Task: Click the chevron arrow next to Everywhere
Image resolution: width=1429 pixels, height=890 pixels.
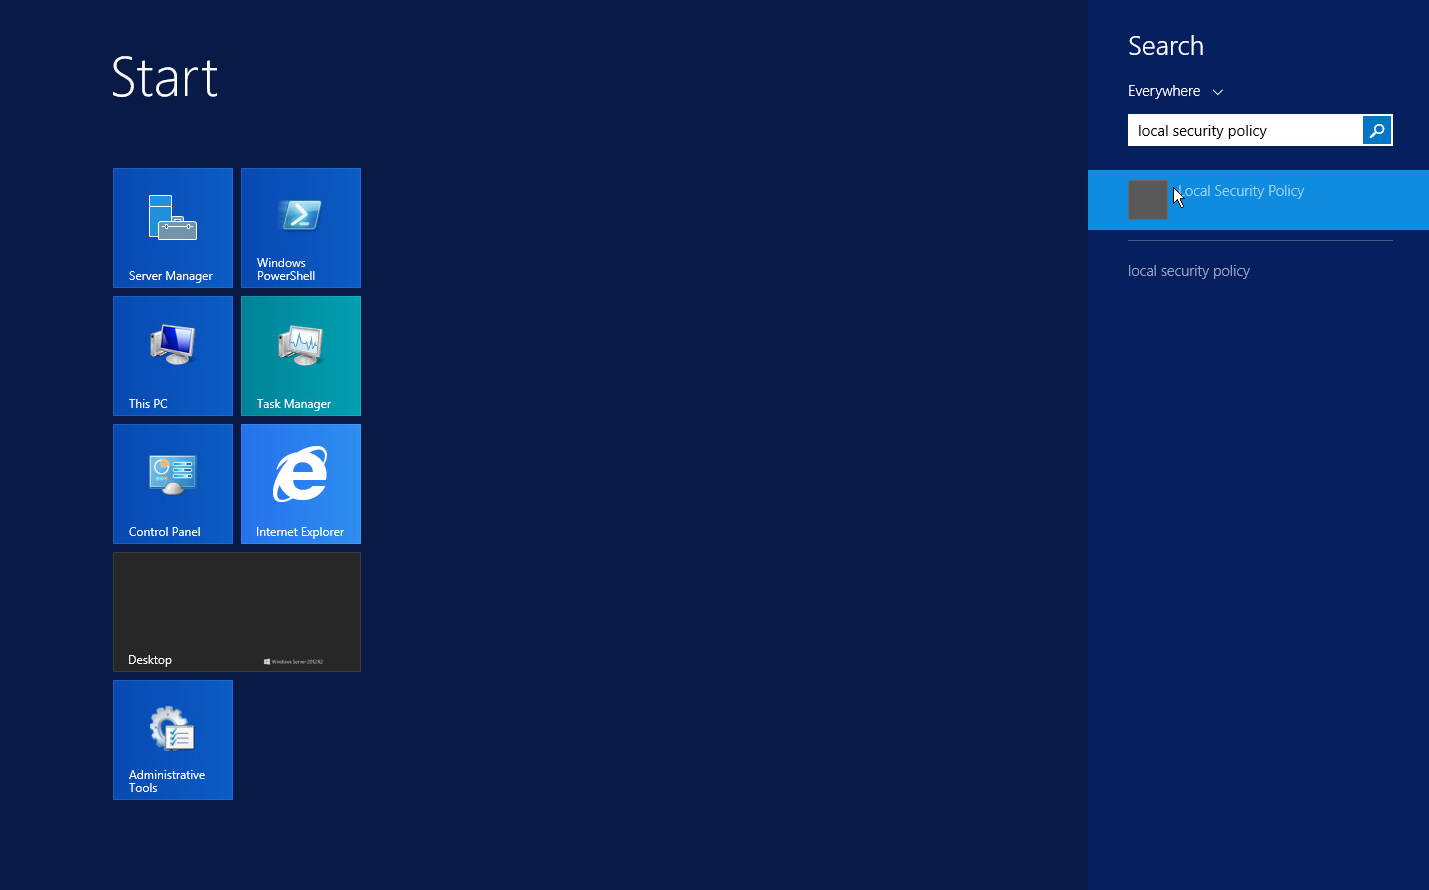Action: click(x=1218, y=92)
